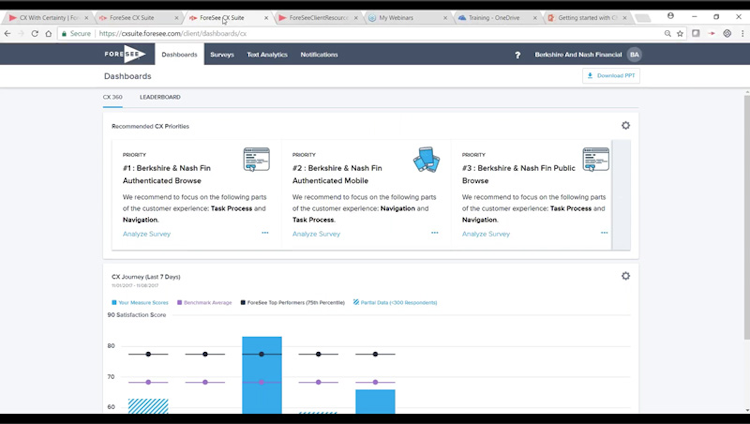Screen dimensions: 750x424
Task: Click the circular extension icon
Action: tap(727, 33)
